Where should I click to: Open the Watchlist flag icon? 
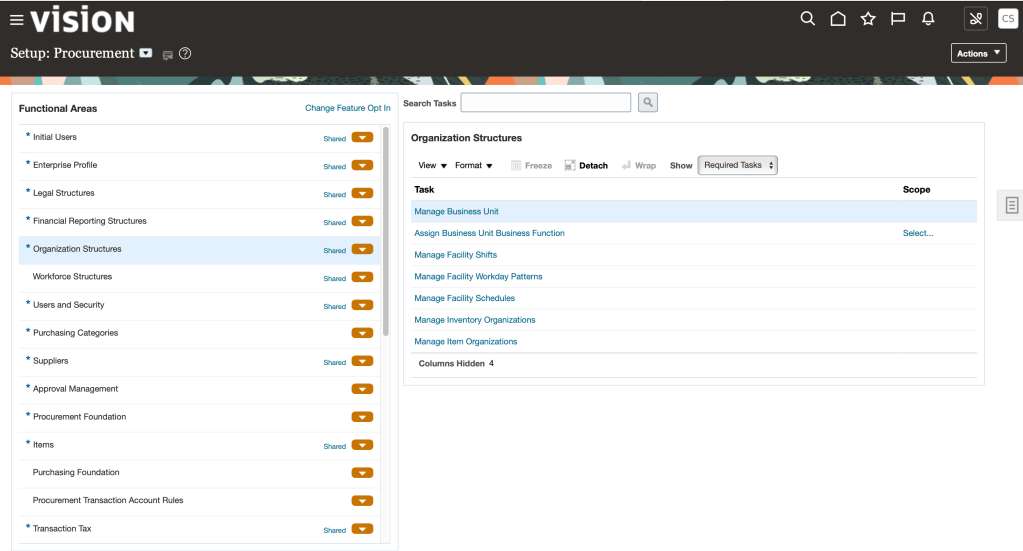pos(898,19)
